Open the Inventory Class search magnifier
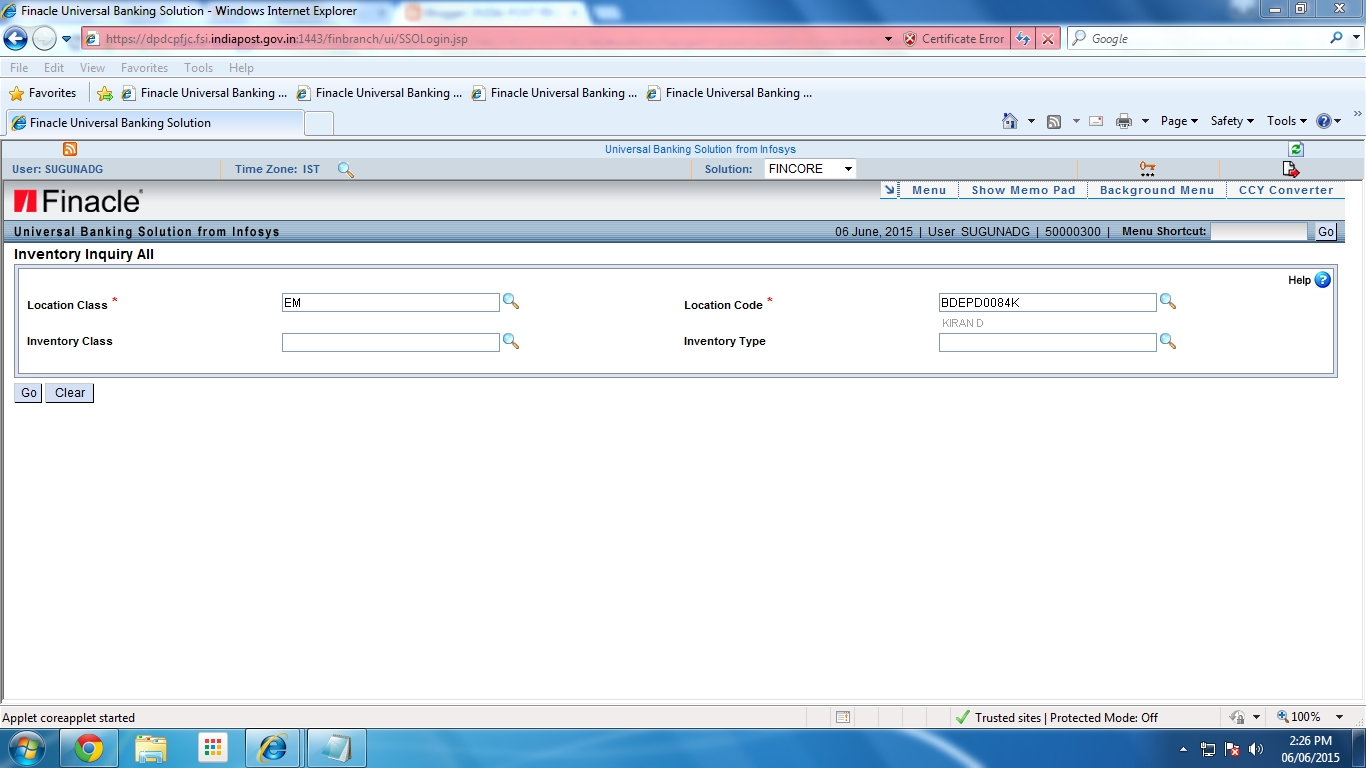The height and width of the screenshot is (768, 1366). pos(511,341)
